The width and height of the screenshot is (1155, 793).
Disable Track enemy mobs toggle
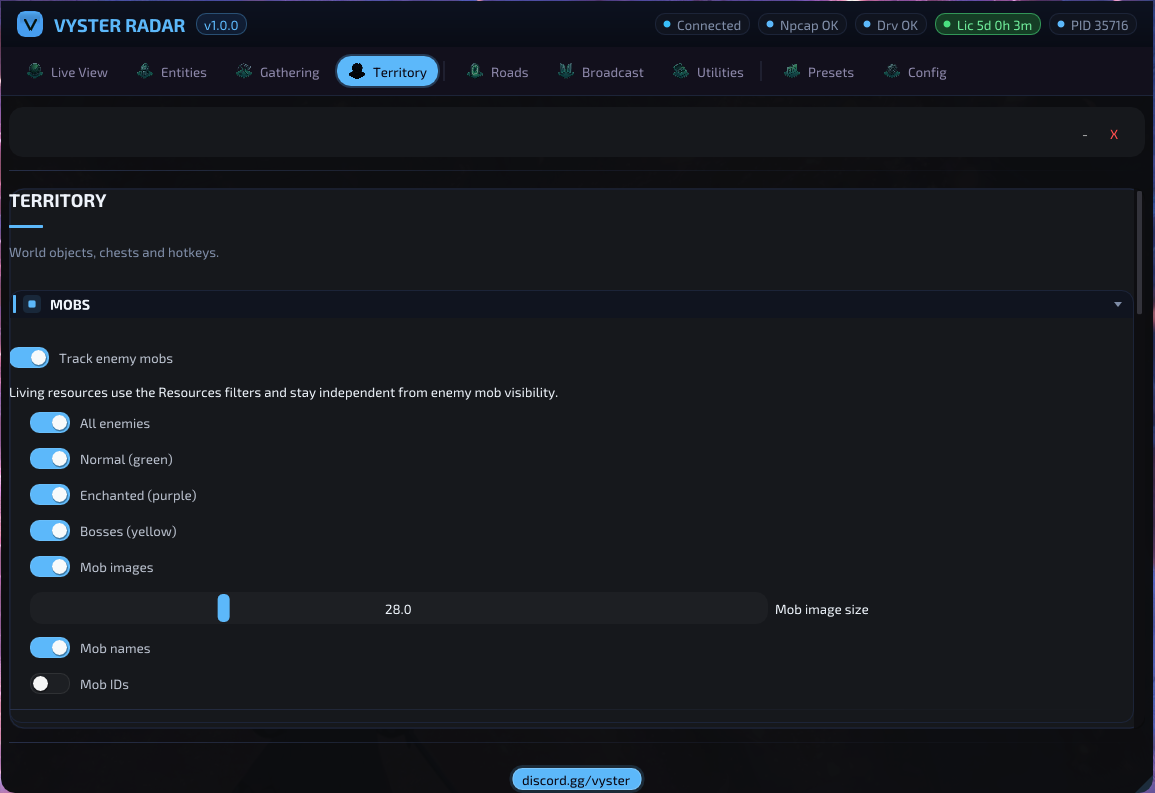click(x=29, y=358)
